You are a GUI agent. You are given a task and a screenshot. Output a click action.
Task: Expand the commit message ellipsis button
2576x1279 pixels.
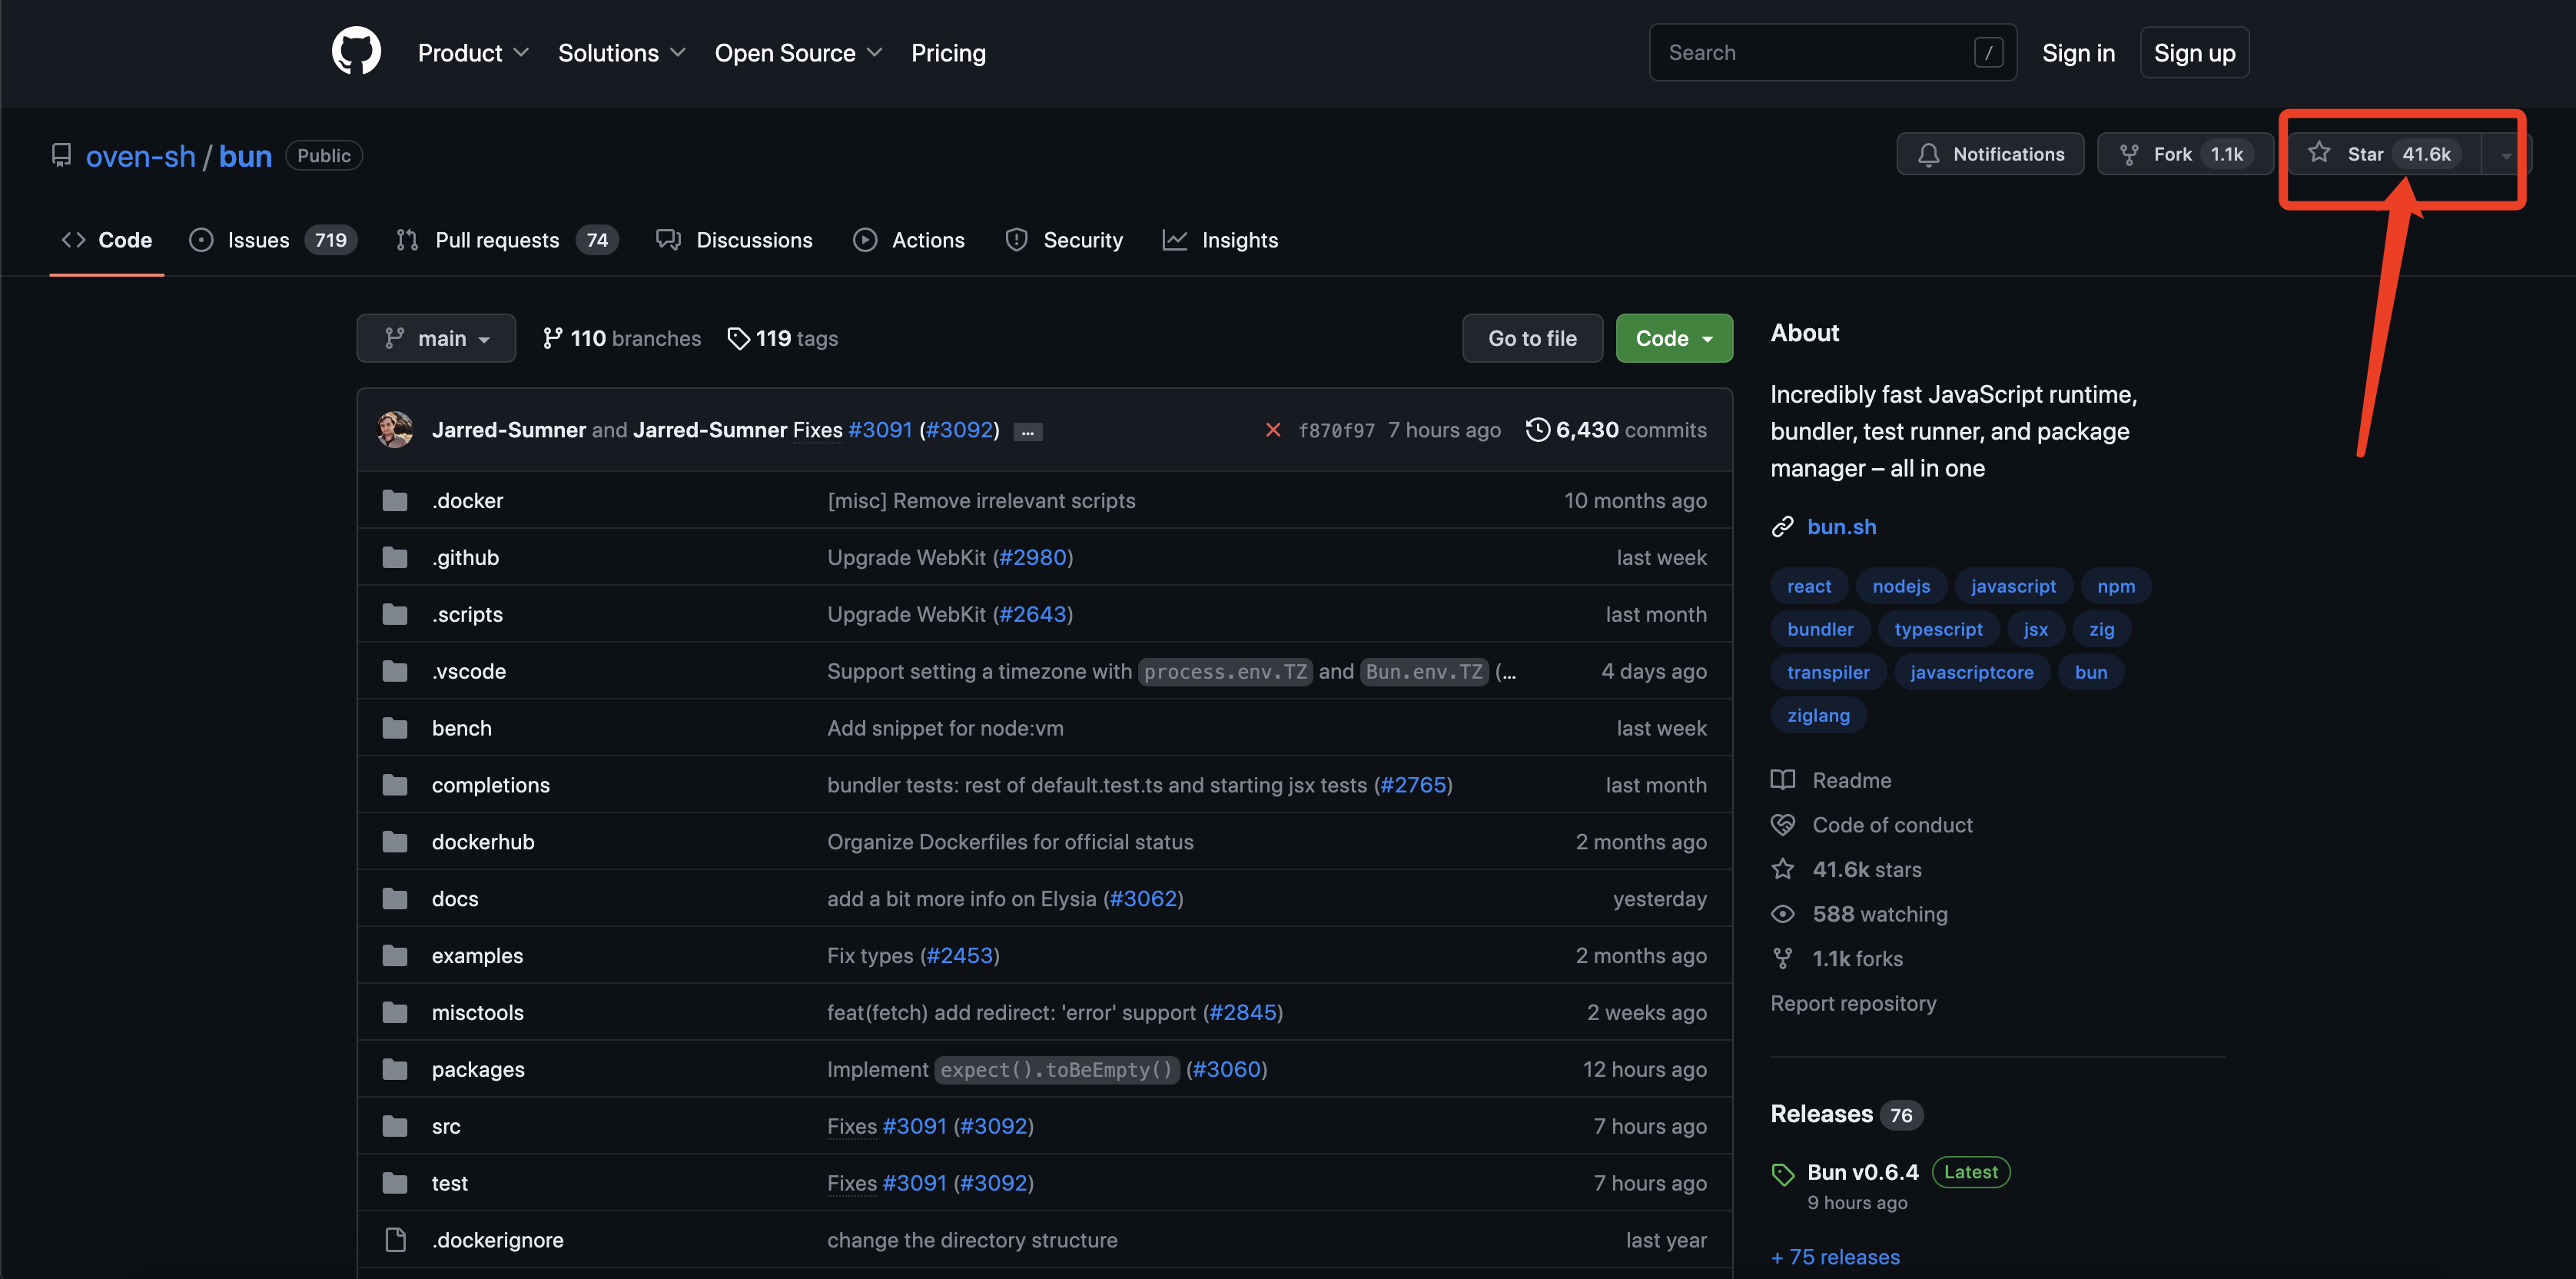[1027, 432]
